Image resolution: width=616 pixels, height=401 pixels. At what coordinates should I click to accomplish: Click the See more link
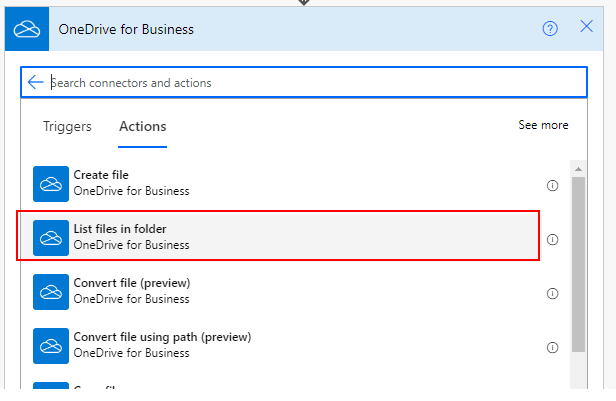tap(543, 125)
